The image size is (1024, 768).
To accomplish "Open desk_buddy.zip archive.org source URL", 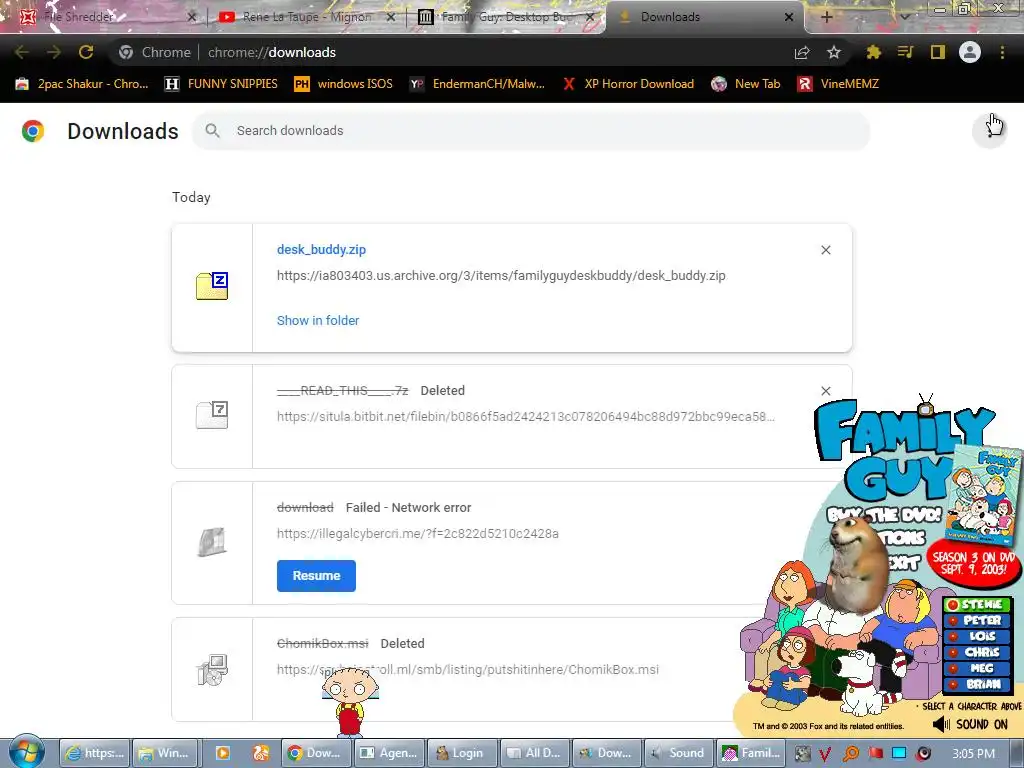I will [501, 276].
